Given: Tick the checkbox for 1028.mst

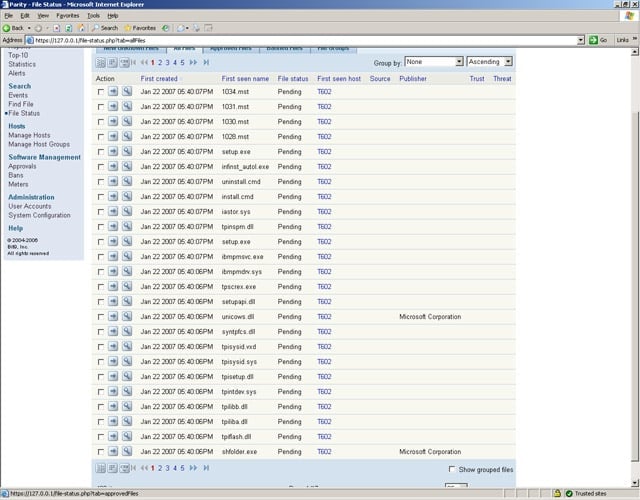Looking at the screenshot, I should [100, 137].
